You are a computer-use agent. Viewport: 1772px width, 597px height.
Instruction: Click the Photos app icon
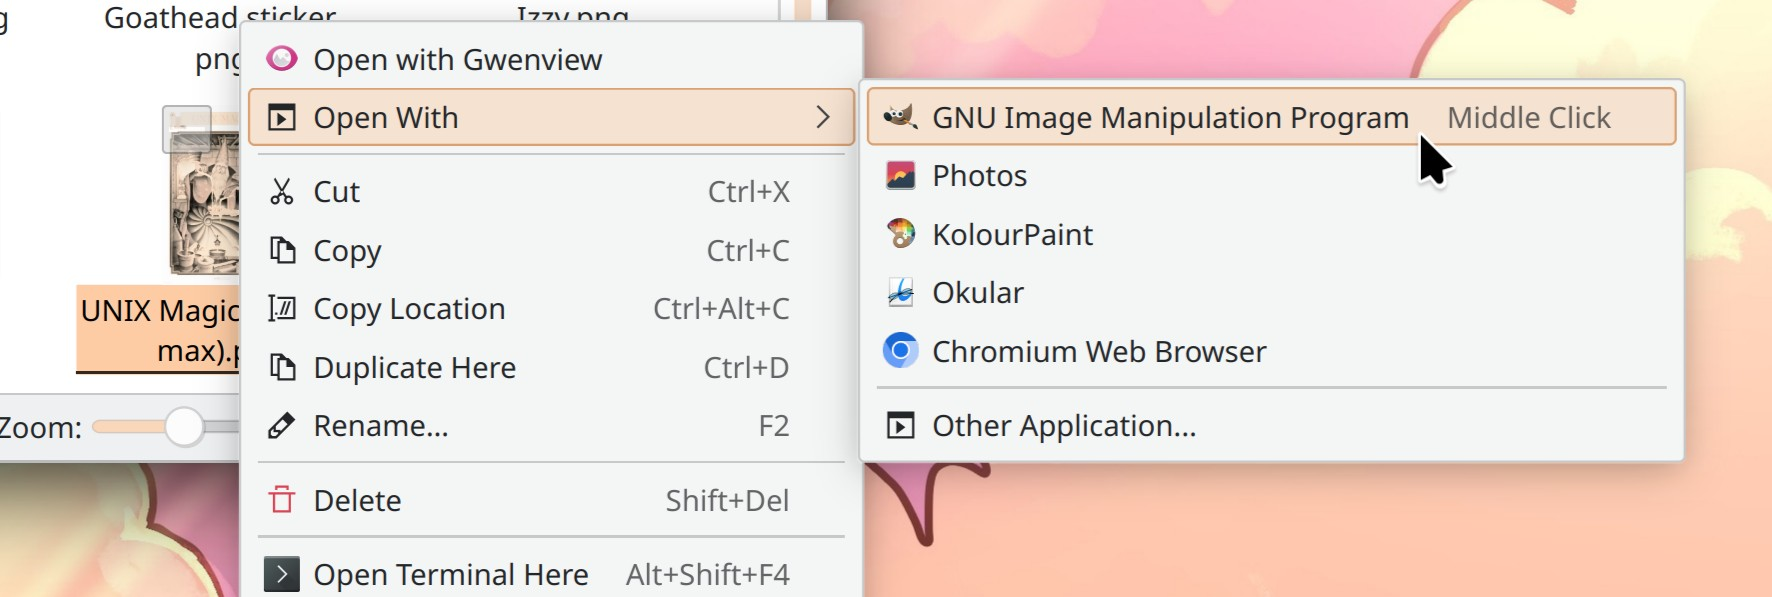pyautogui.click(x=900, y=176)
